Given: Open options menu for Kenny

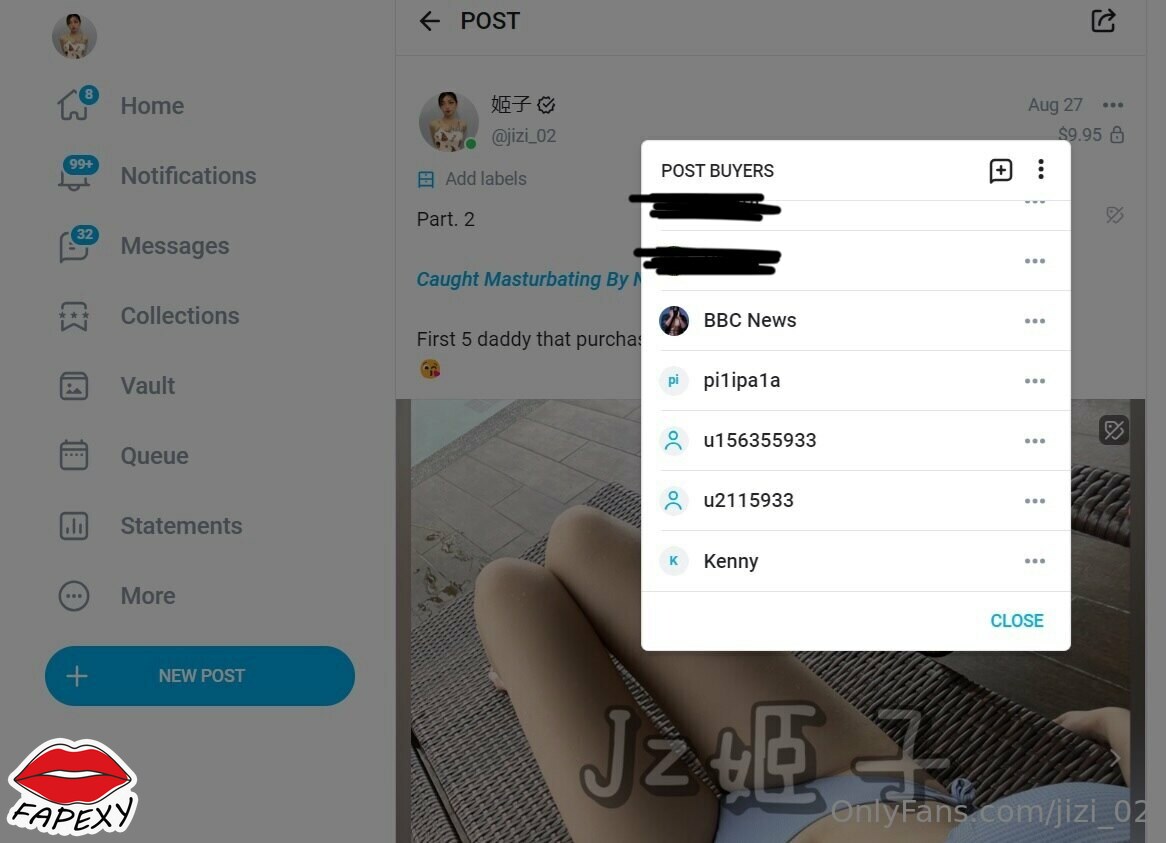Looking at the screenshot, I should [1035, 561].
